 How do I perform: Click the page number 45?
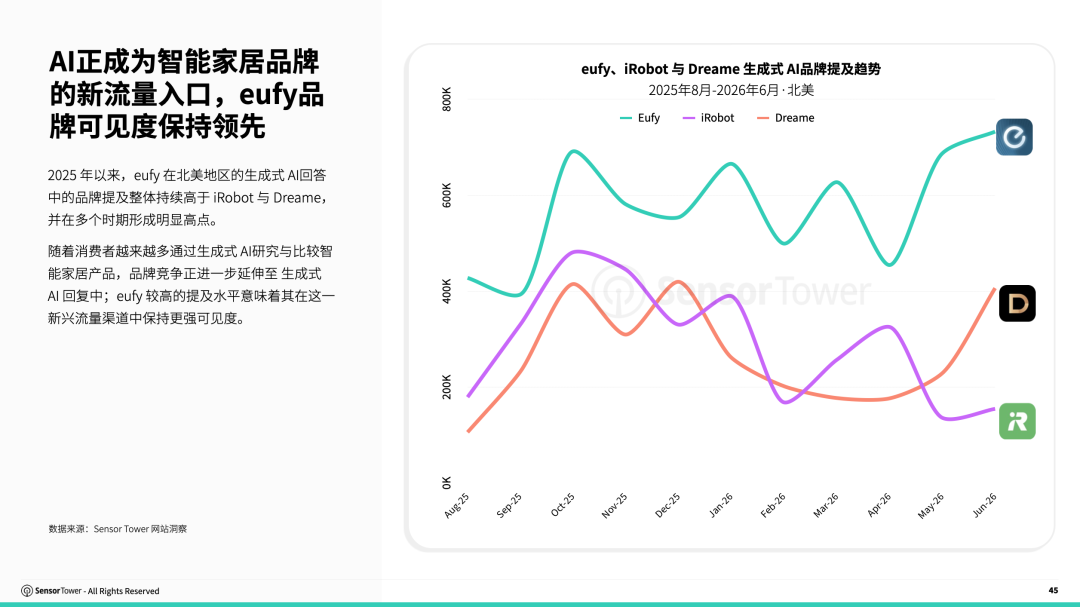pos(1053,590)
